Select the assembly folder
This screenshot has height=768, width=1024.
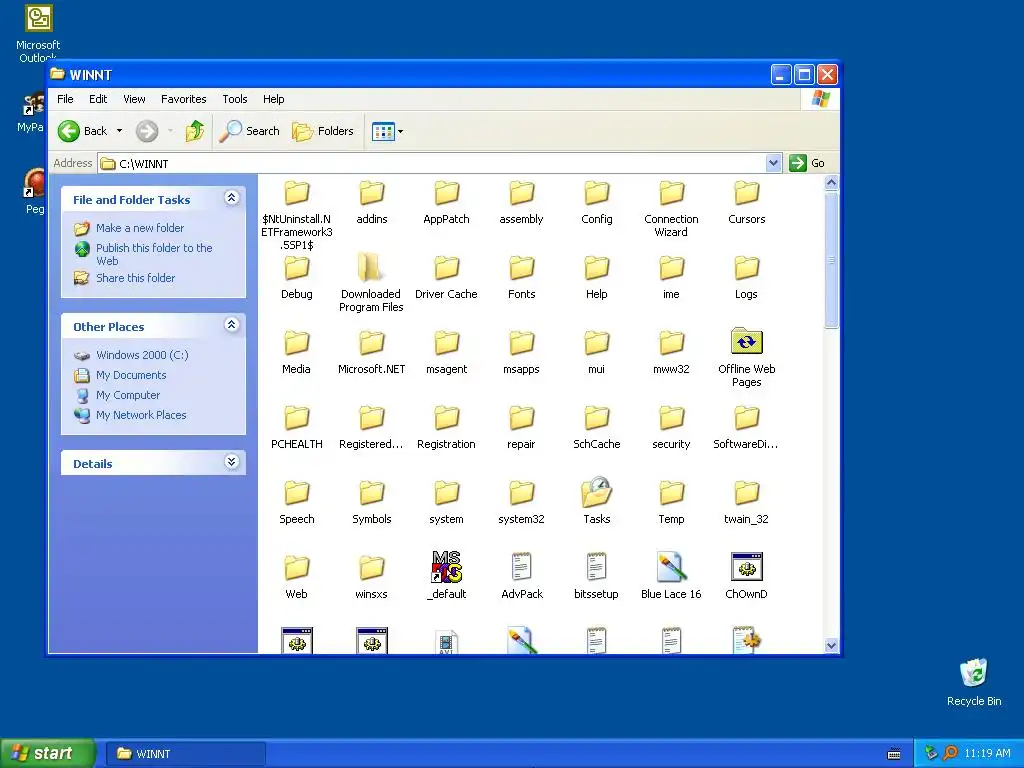(x=521, y=201)
